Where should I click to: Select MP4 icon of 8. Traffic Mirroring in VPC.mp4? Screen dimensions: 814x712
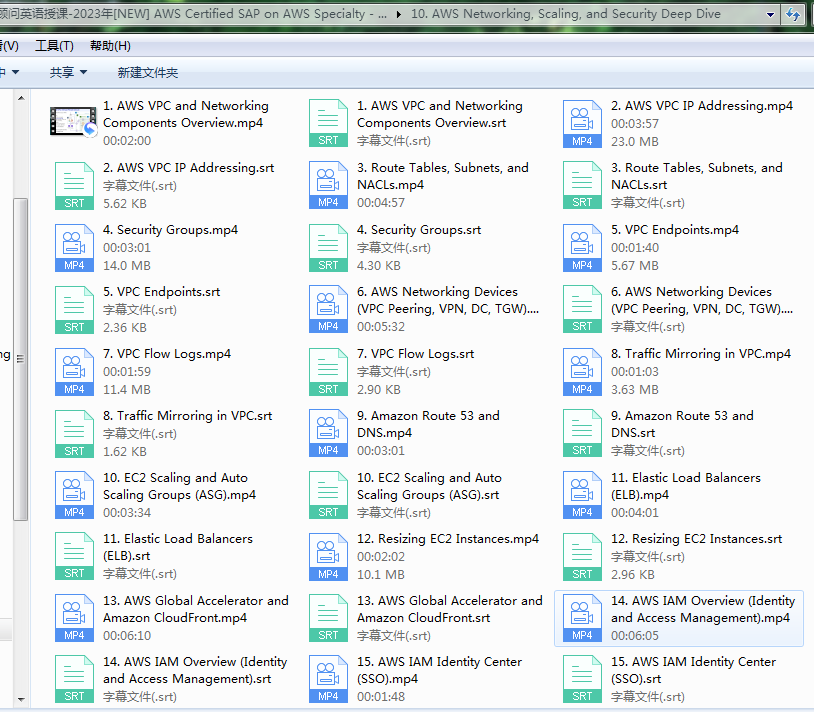point(582,372)
